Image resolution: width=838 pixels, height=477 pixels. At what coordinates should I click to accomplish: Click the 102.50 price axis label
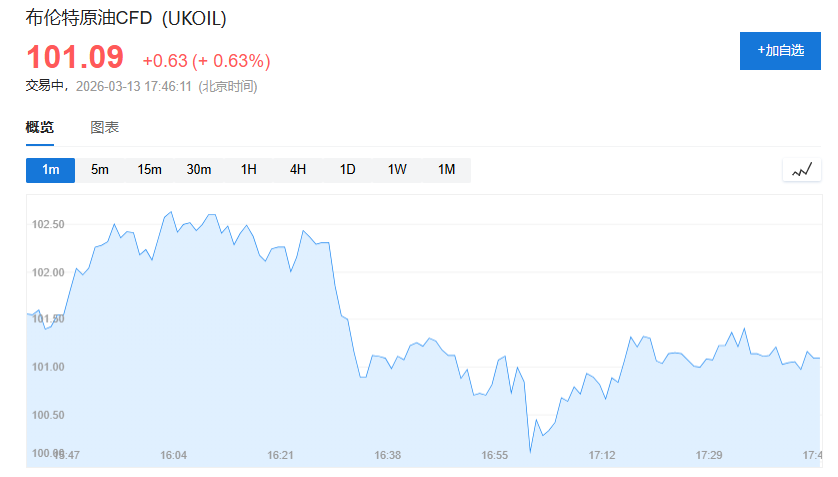[48, 224]
